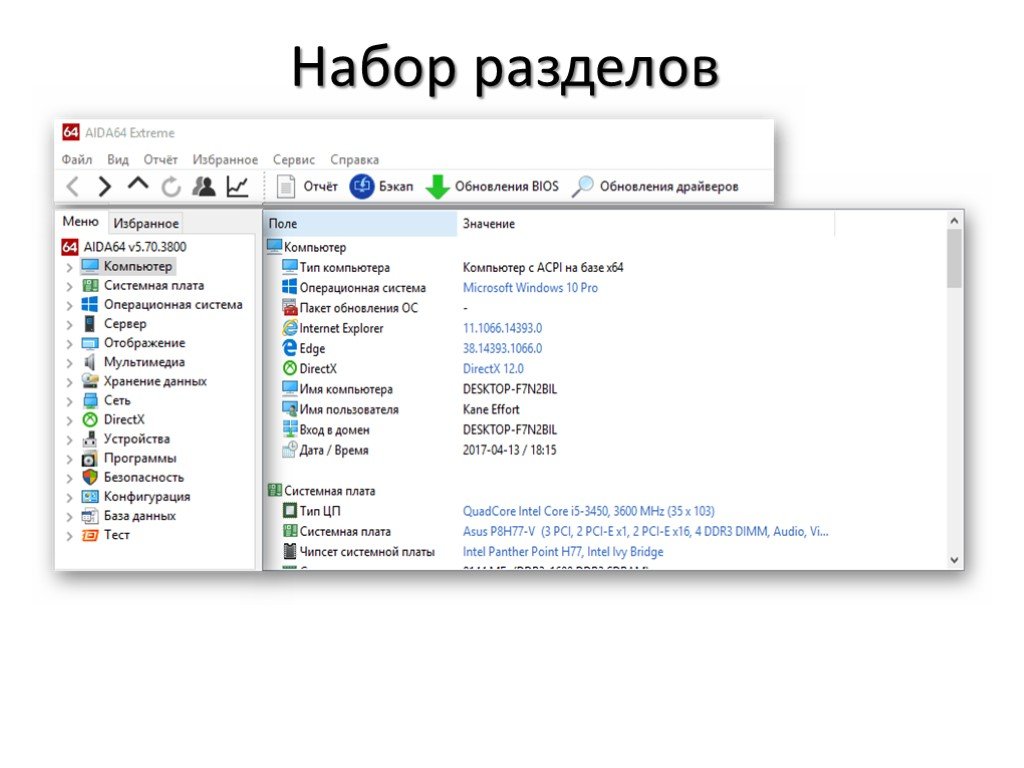Viewport: 1024px width, 768px height.
Task: Expand the Сервер tree node
Action: point(69,325)
